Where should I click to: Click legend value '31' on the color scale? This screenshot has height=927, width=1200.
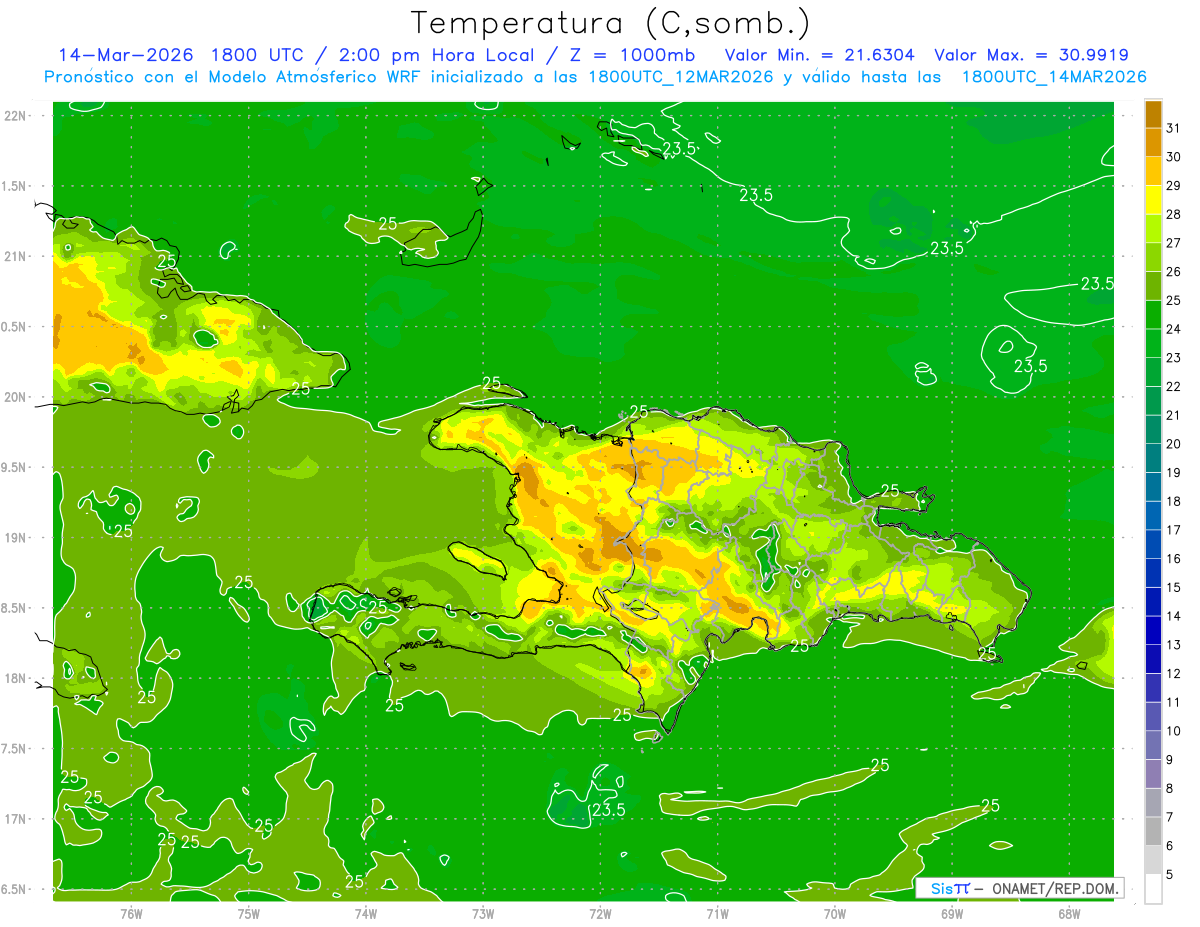[x=1174, y=127]
